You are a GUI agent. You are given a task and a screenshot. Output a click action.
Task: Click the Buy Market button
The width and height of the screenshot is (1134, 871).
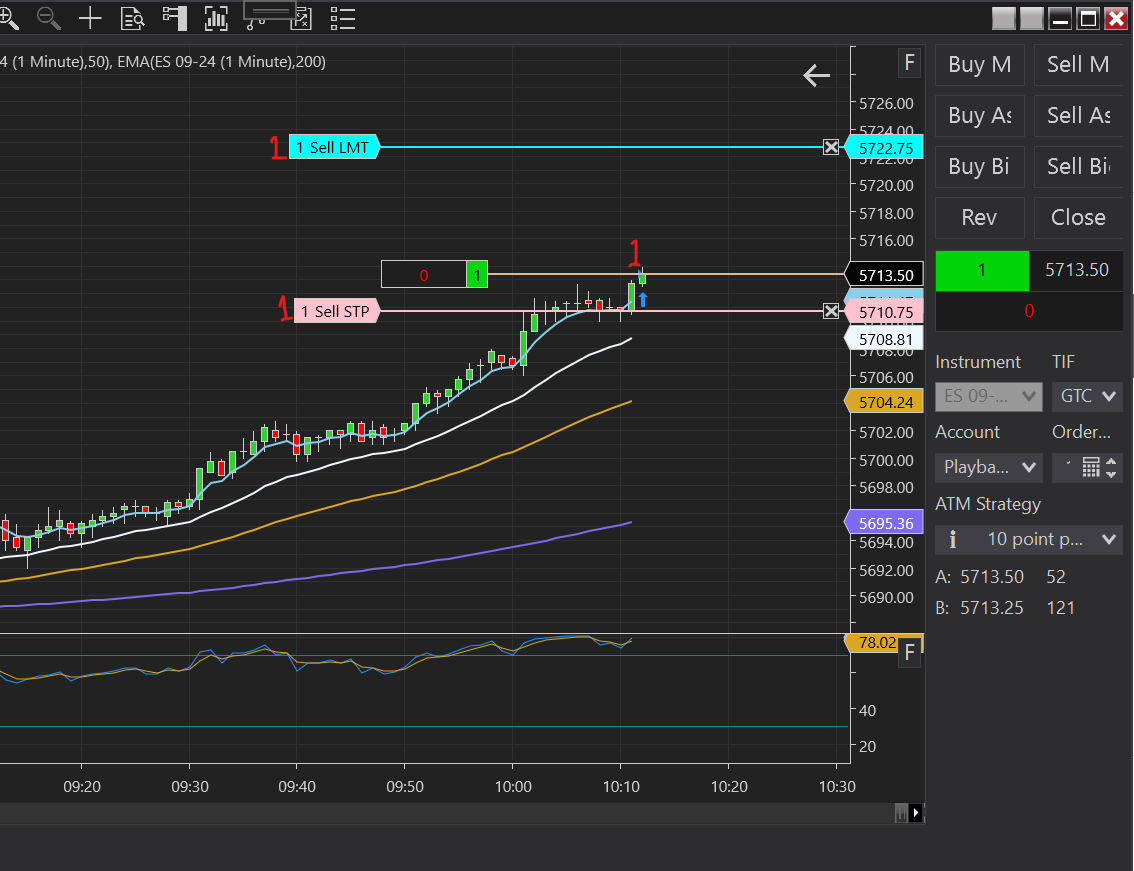980,64
